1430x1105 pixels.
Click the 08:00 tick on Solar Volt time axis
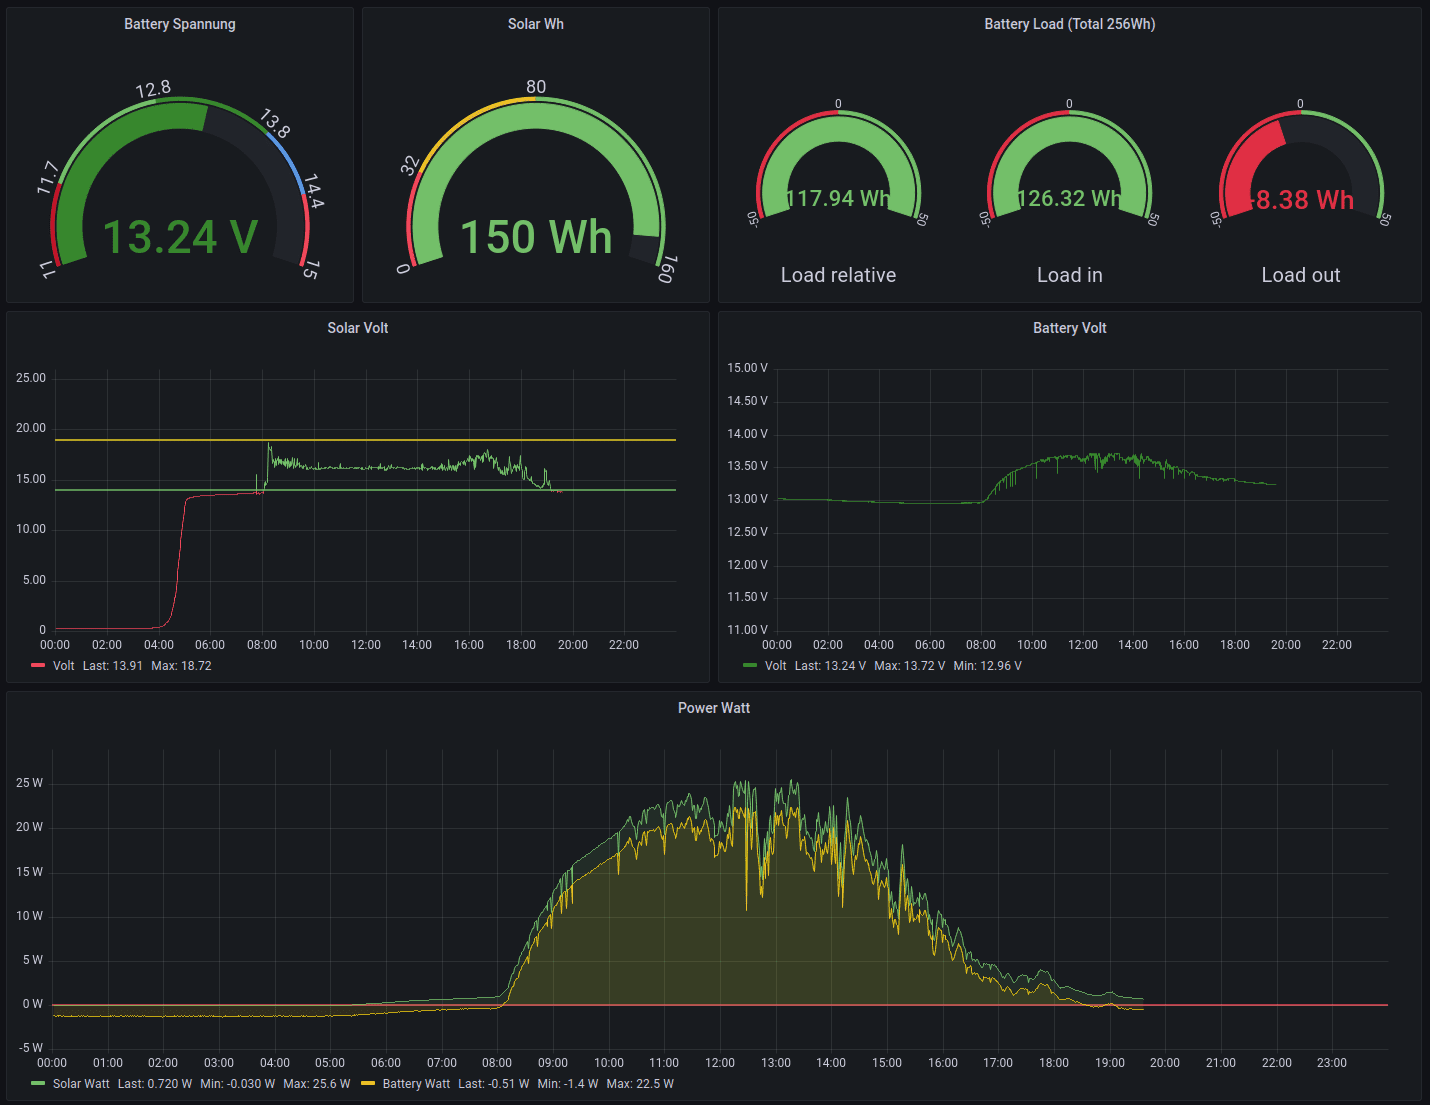click(262, 645)
